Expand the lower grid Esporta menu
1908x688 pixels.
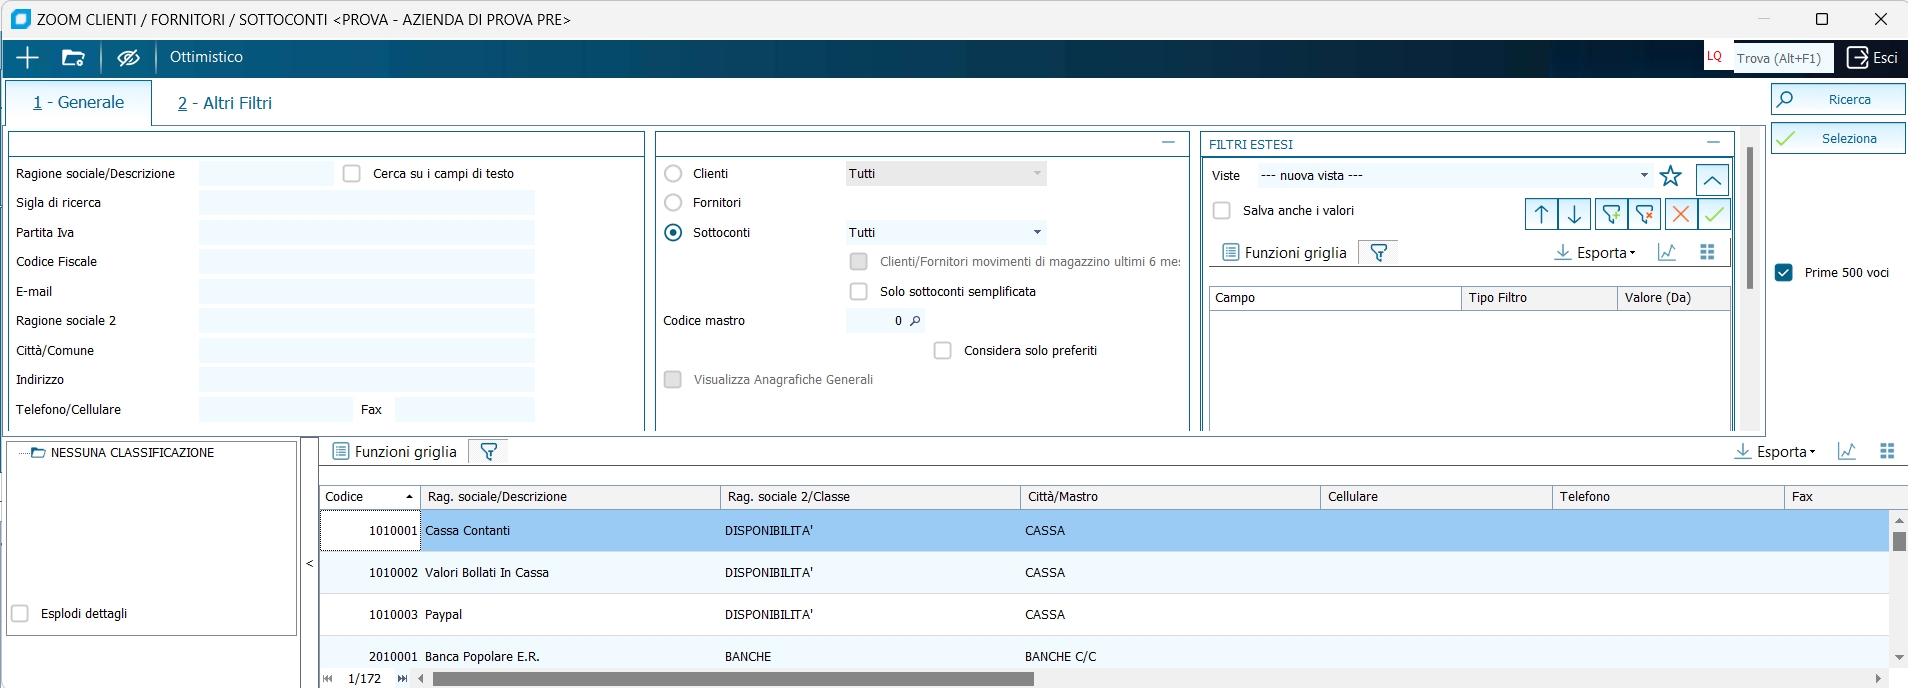pos(1775,452)
